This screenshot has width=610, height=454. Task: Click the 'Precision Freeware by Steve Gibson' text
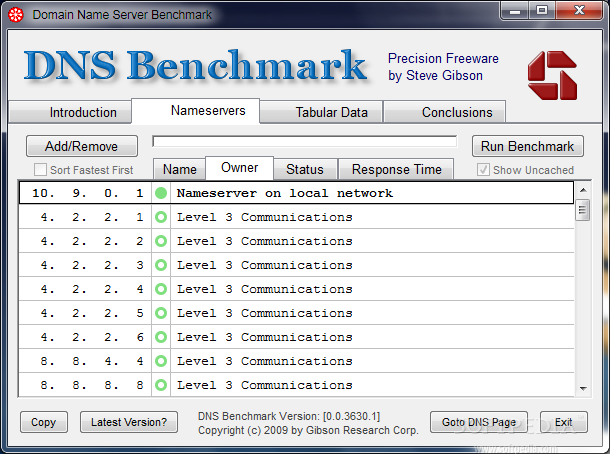[x=443, y=67]
